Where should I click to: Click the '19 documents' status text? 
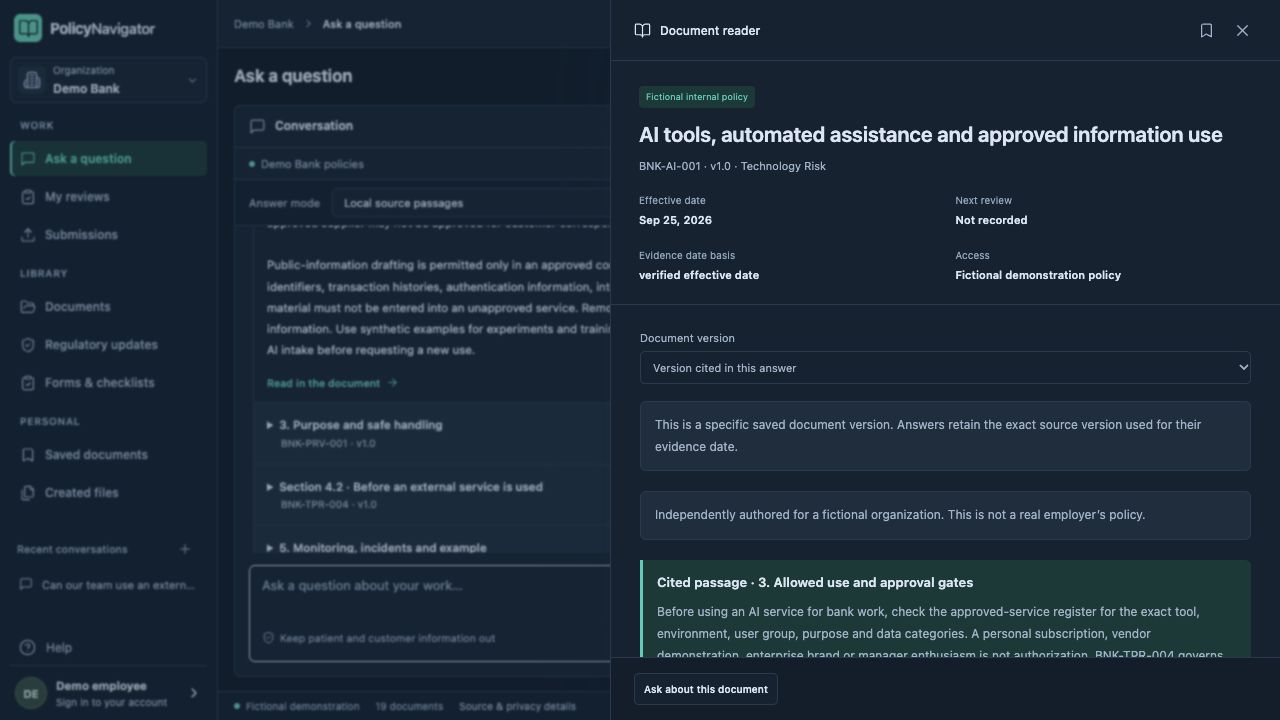pyautogui.click(x=409, y=706)
